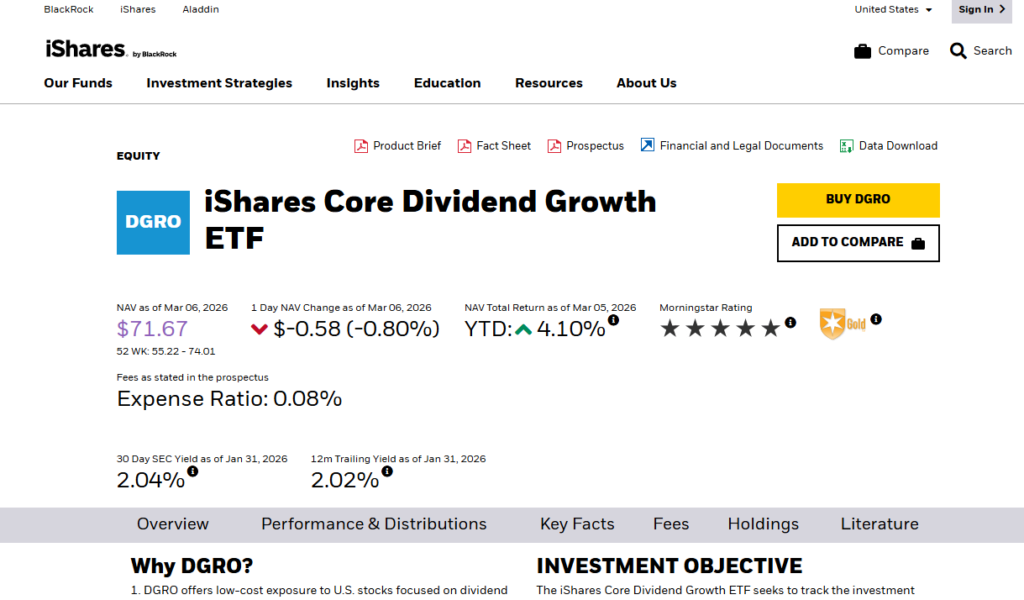Open the Search magnifier icon
Image resolution: width=1024 pixels, height=600 pixels.
957,50
